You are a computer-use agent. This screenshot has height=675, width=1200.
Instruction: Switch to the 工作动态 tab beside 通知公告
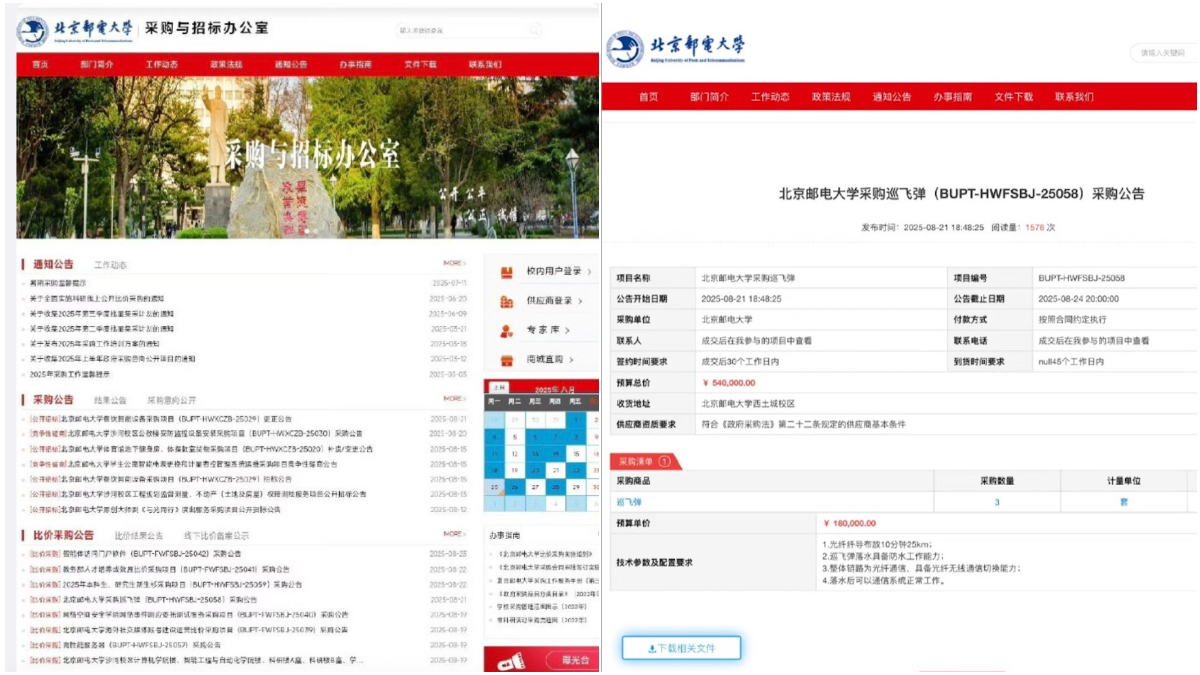(x=110, y=265)
